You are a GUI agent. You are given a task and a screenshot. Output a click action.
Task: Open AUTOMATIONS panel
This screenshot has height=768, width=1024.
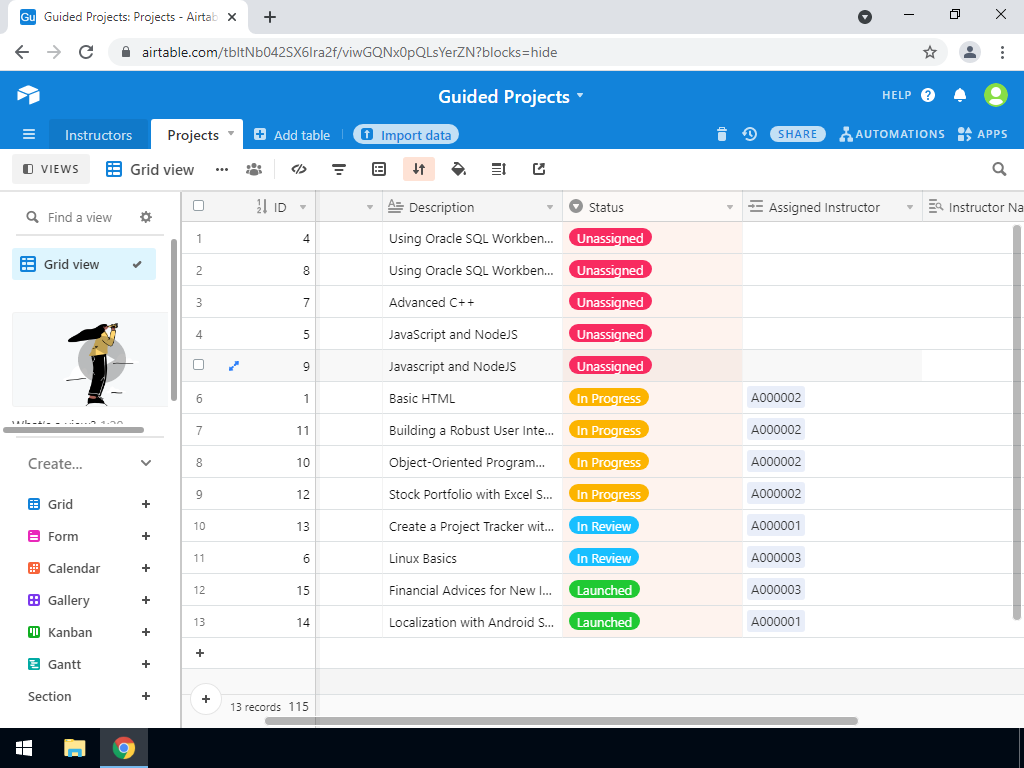[892, 134]
